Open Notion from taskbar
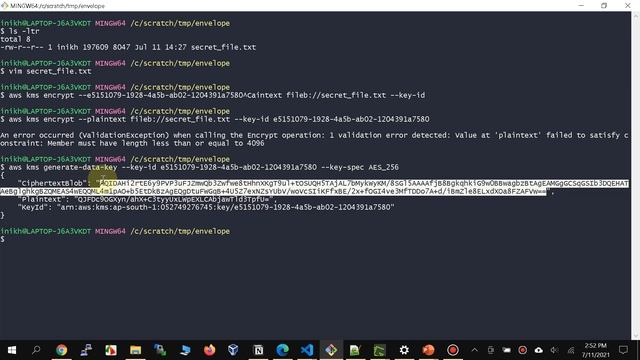 point(258,350)
